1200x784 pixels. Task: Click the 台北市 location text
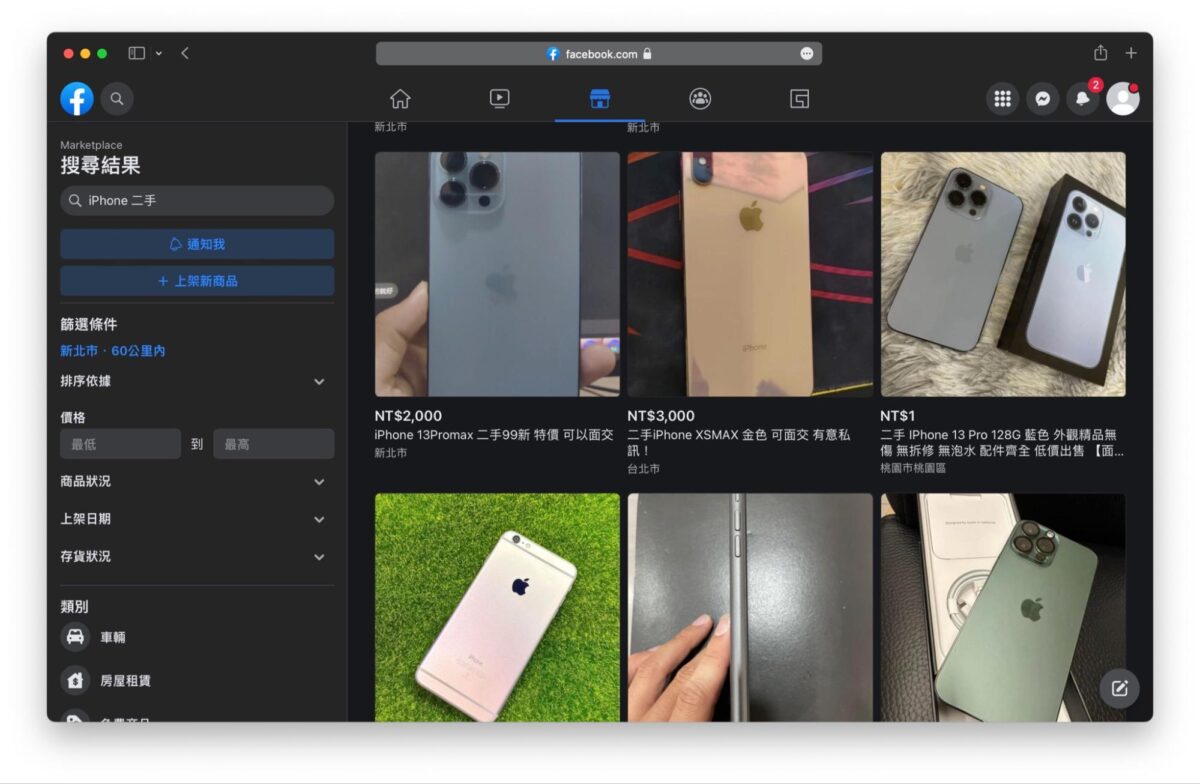click(644, 468)
